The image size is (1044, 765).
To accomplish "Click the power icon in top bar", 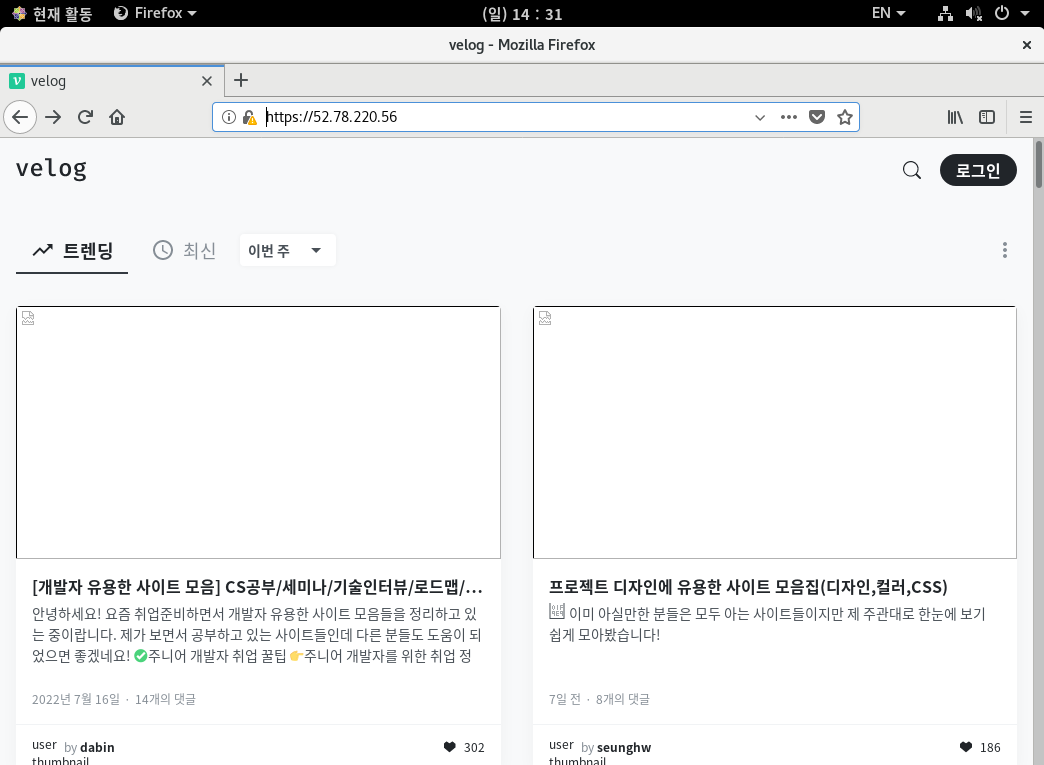I will [1001, 13].
